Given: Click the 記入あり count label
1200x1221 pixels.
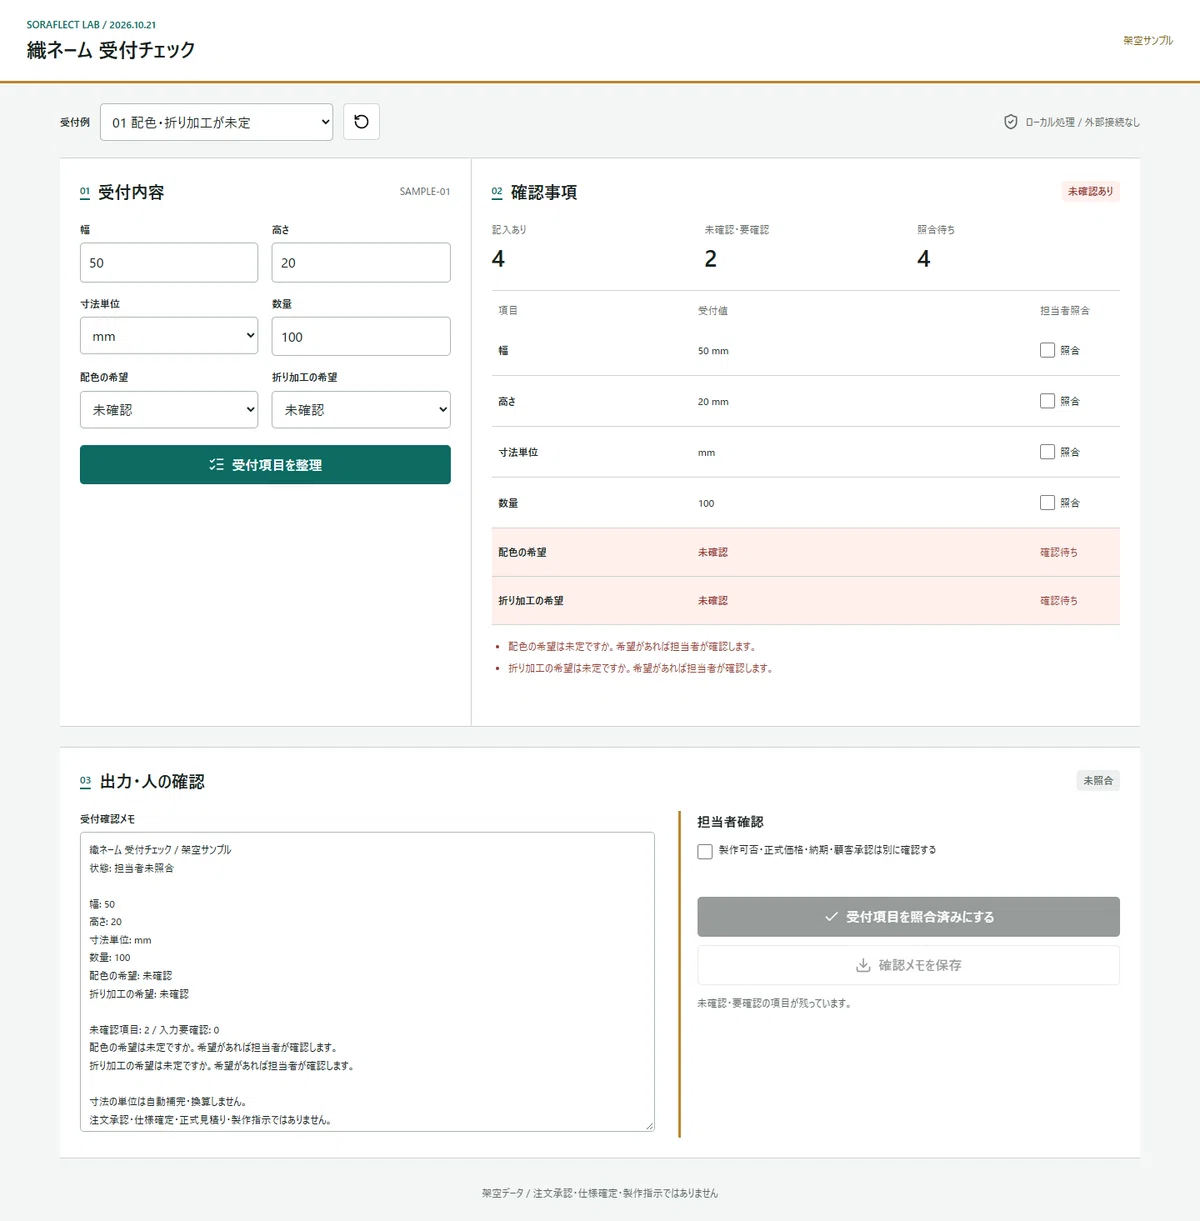Looking at the screenshot, I should [509, 230].
